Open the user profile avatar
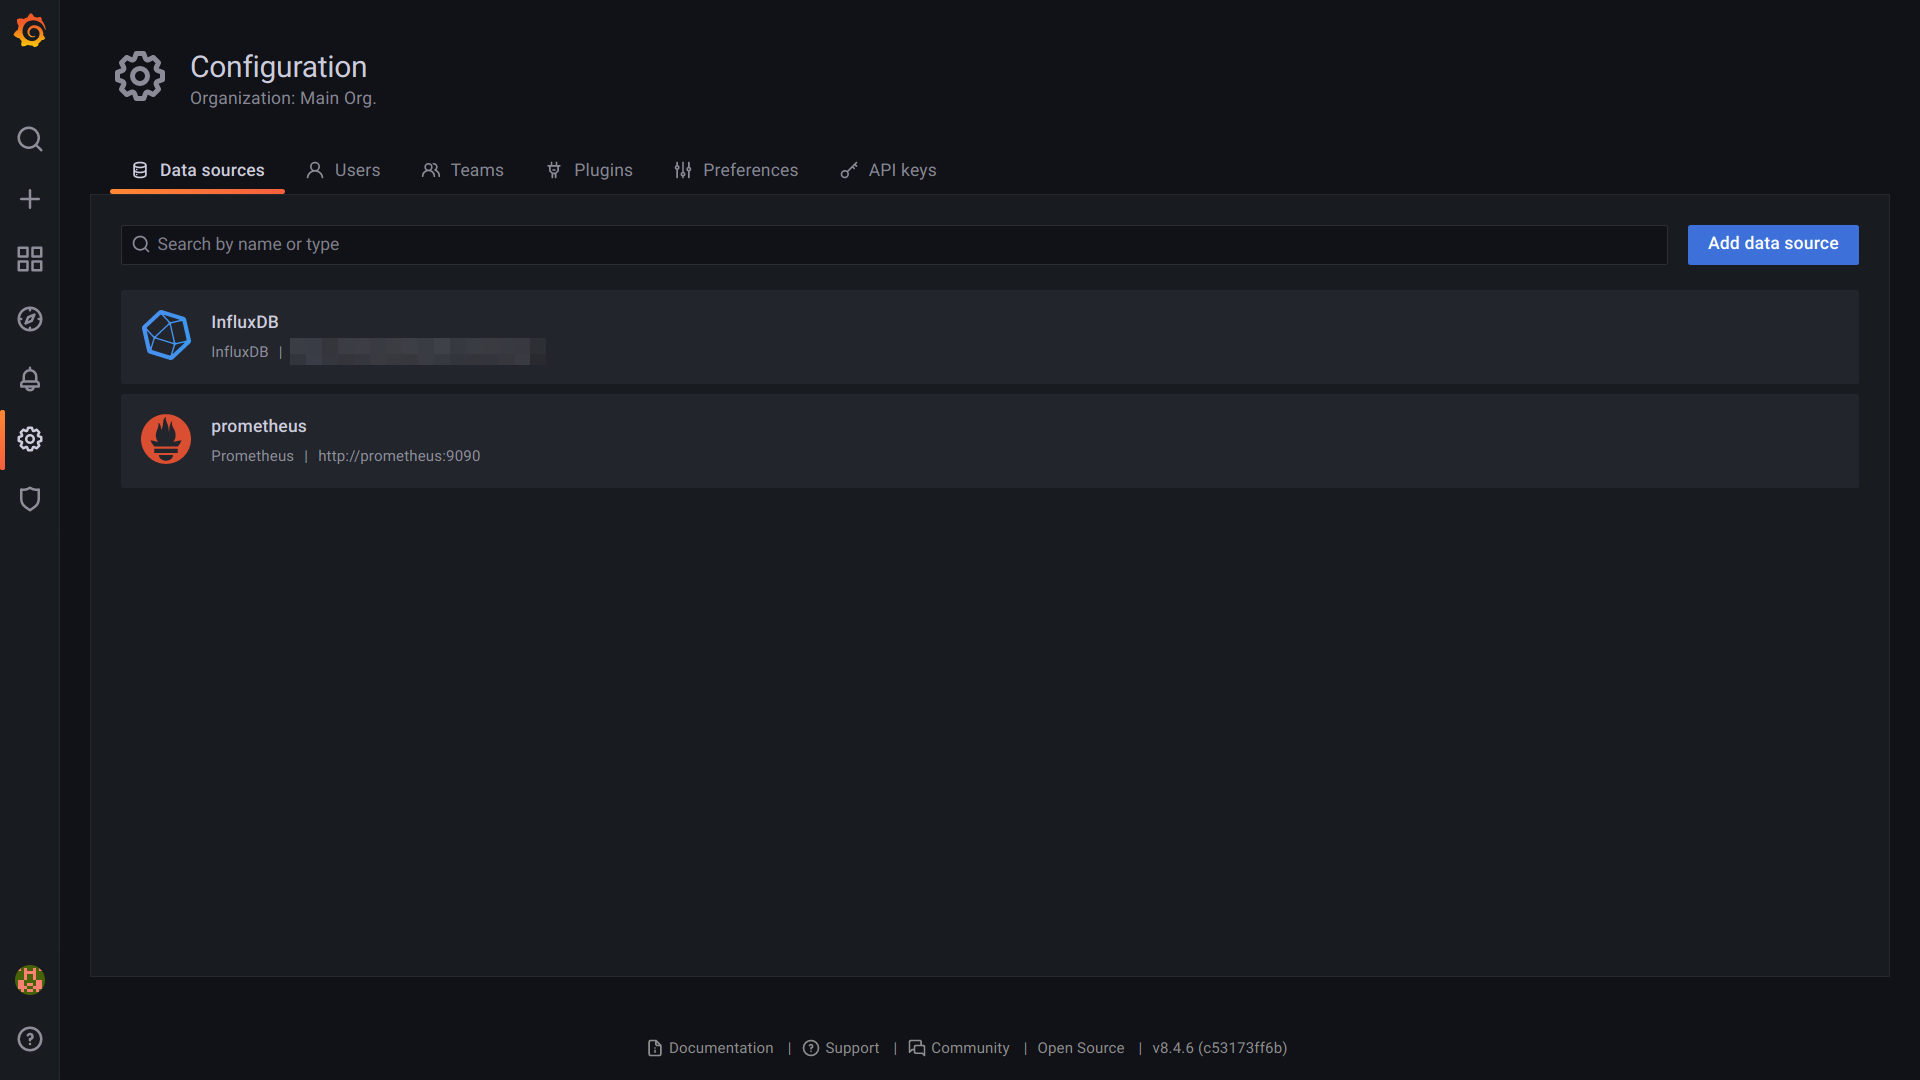 pos(30,980)
